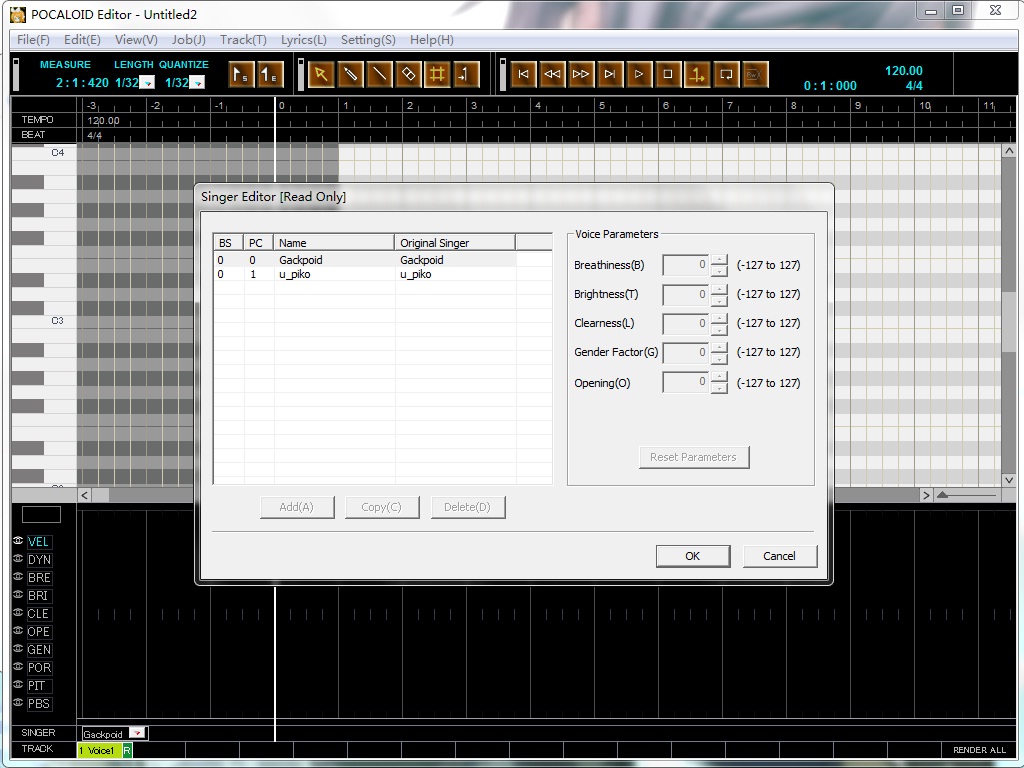Open the File(F) menu

click(33, 40)
